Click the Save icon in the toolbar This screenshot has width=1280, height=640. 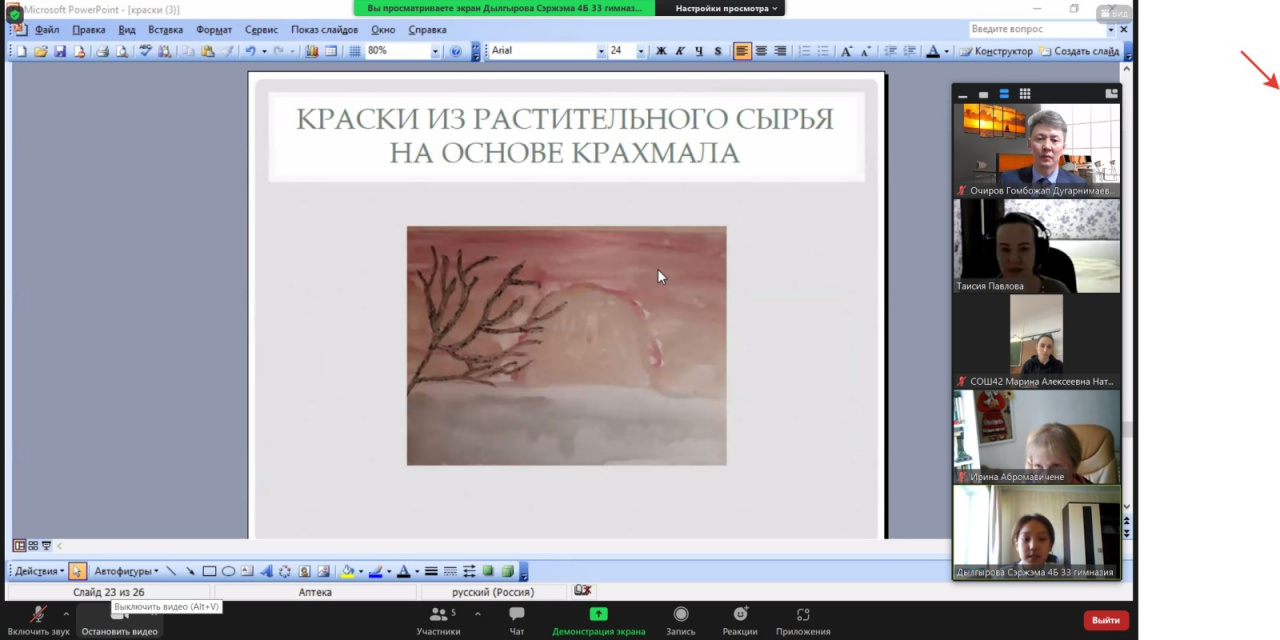pyautogui.click(x=60, y=51)
